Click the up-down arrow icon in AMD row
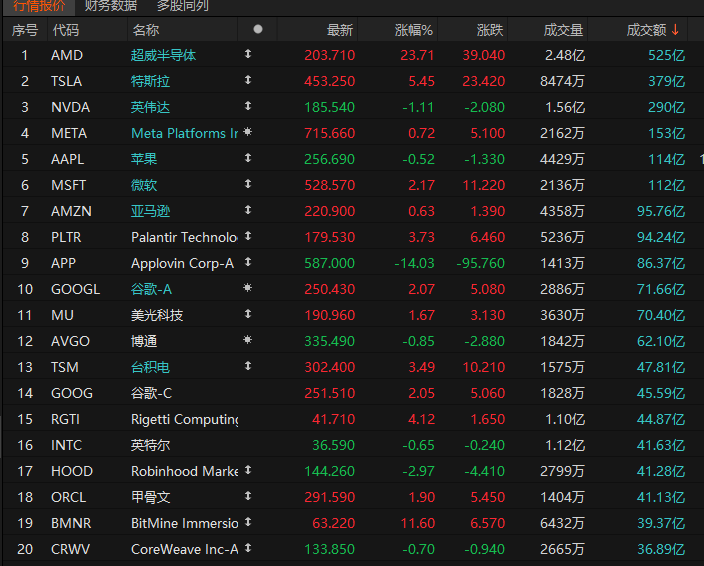This screenshot has height=566, width=704. 247,55
